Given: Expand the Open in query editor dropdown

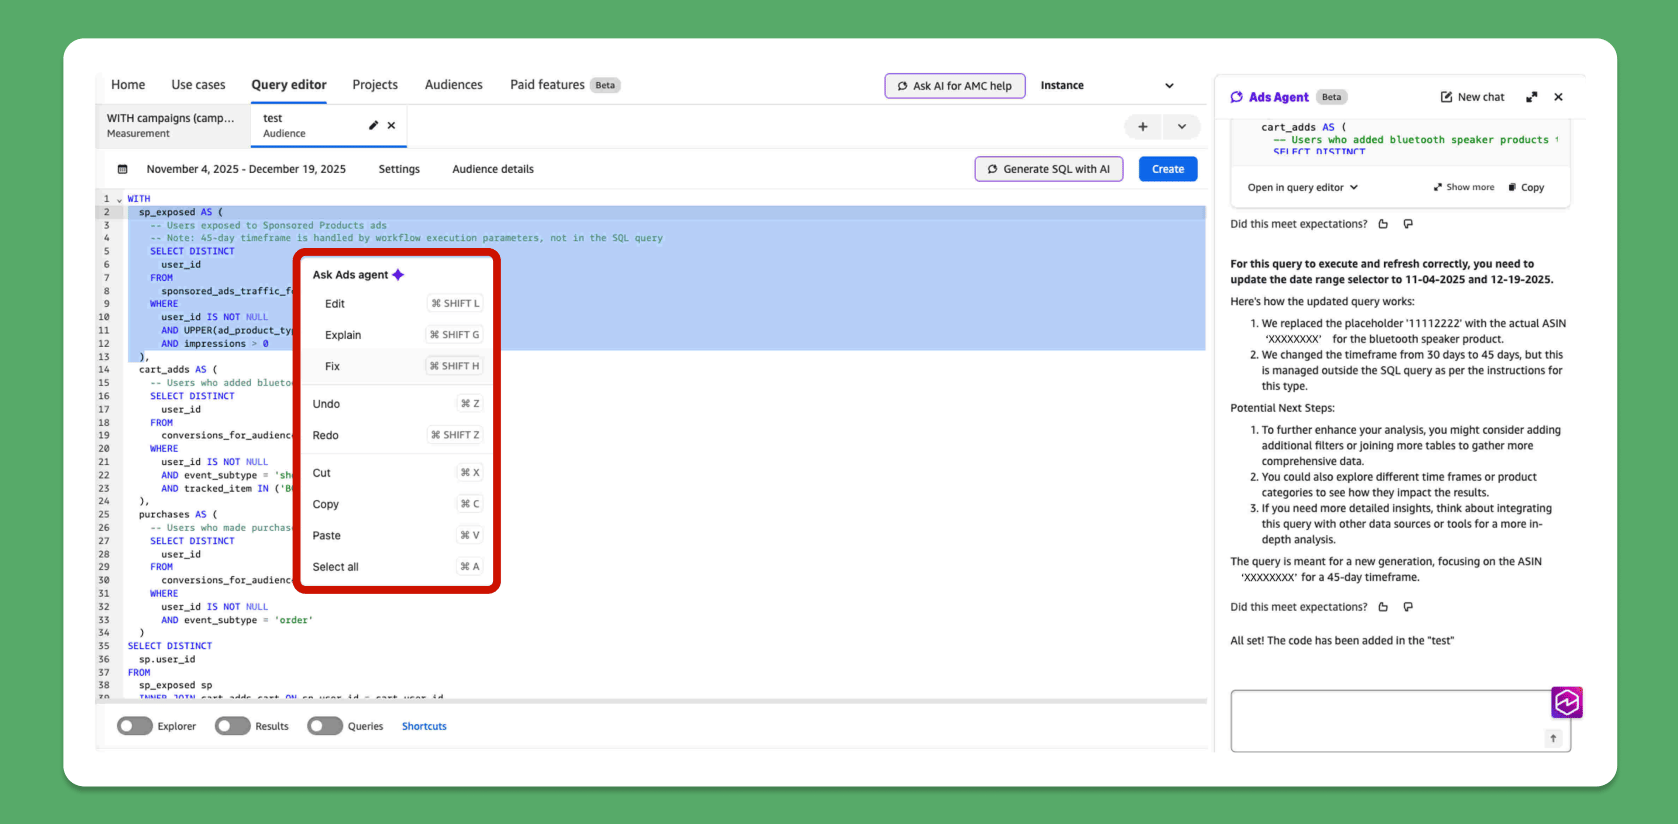Looking at the screenshot, I should coord(1303,187).
